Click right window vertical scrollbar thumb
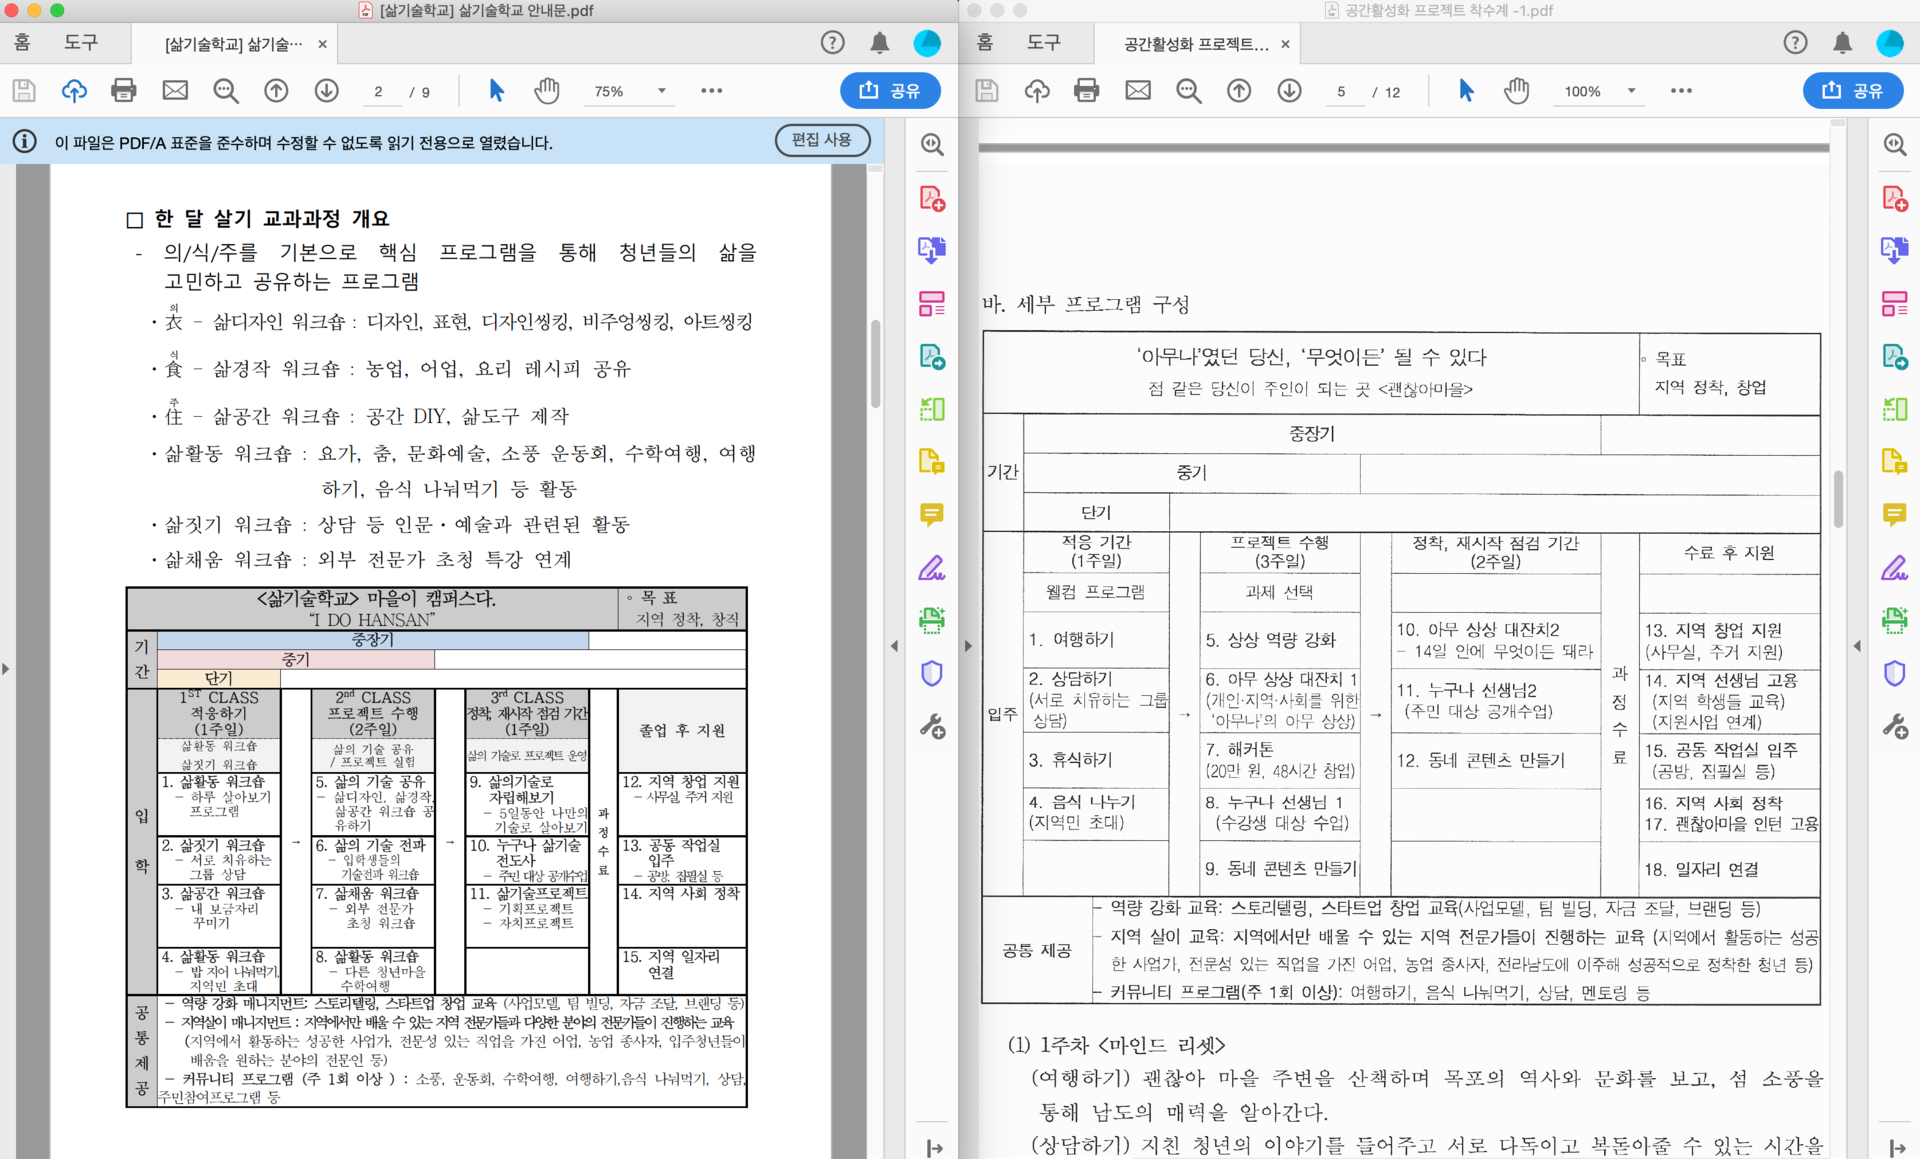The height and width of the screenshot is (1159, 1920). coord(1838,498)
